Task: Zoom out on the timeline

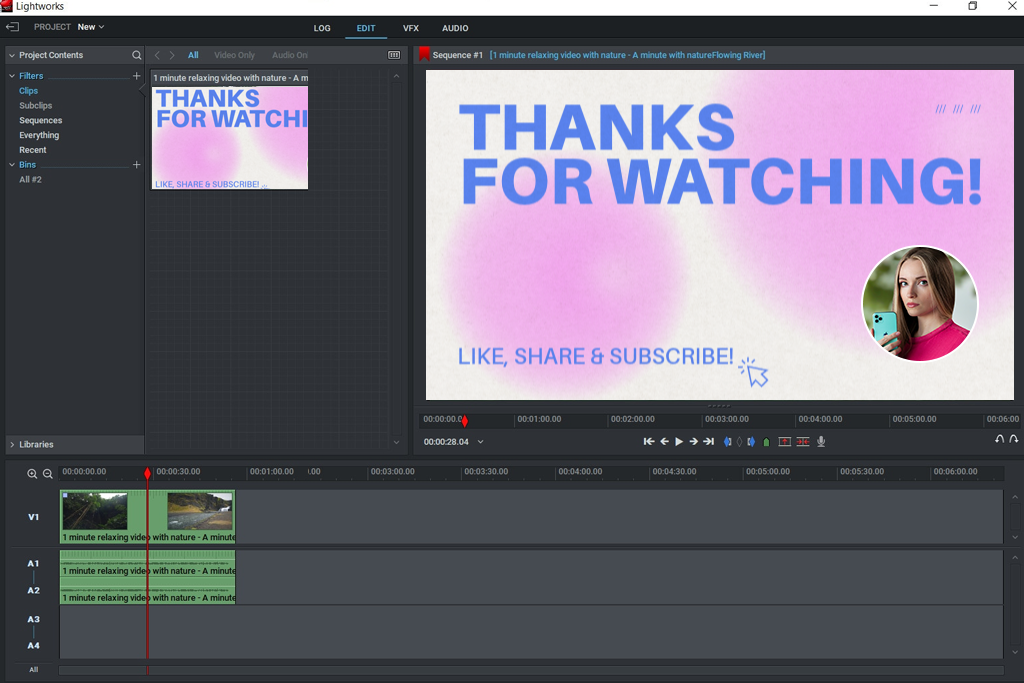Action: pyautogui.click(x=48, y=474)
